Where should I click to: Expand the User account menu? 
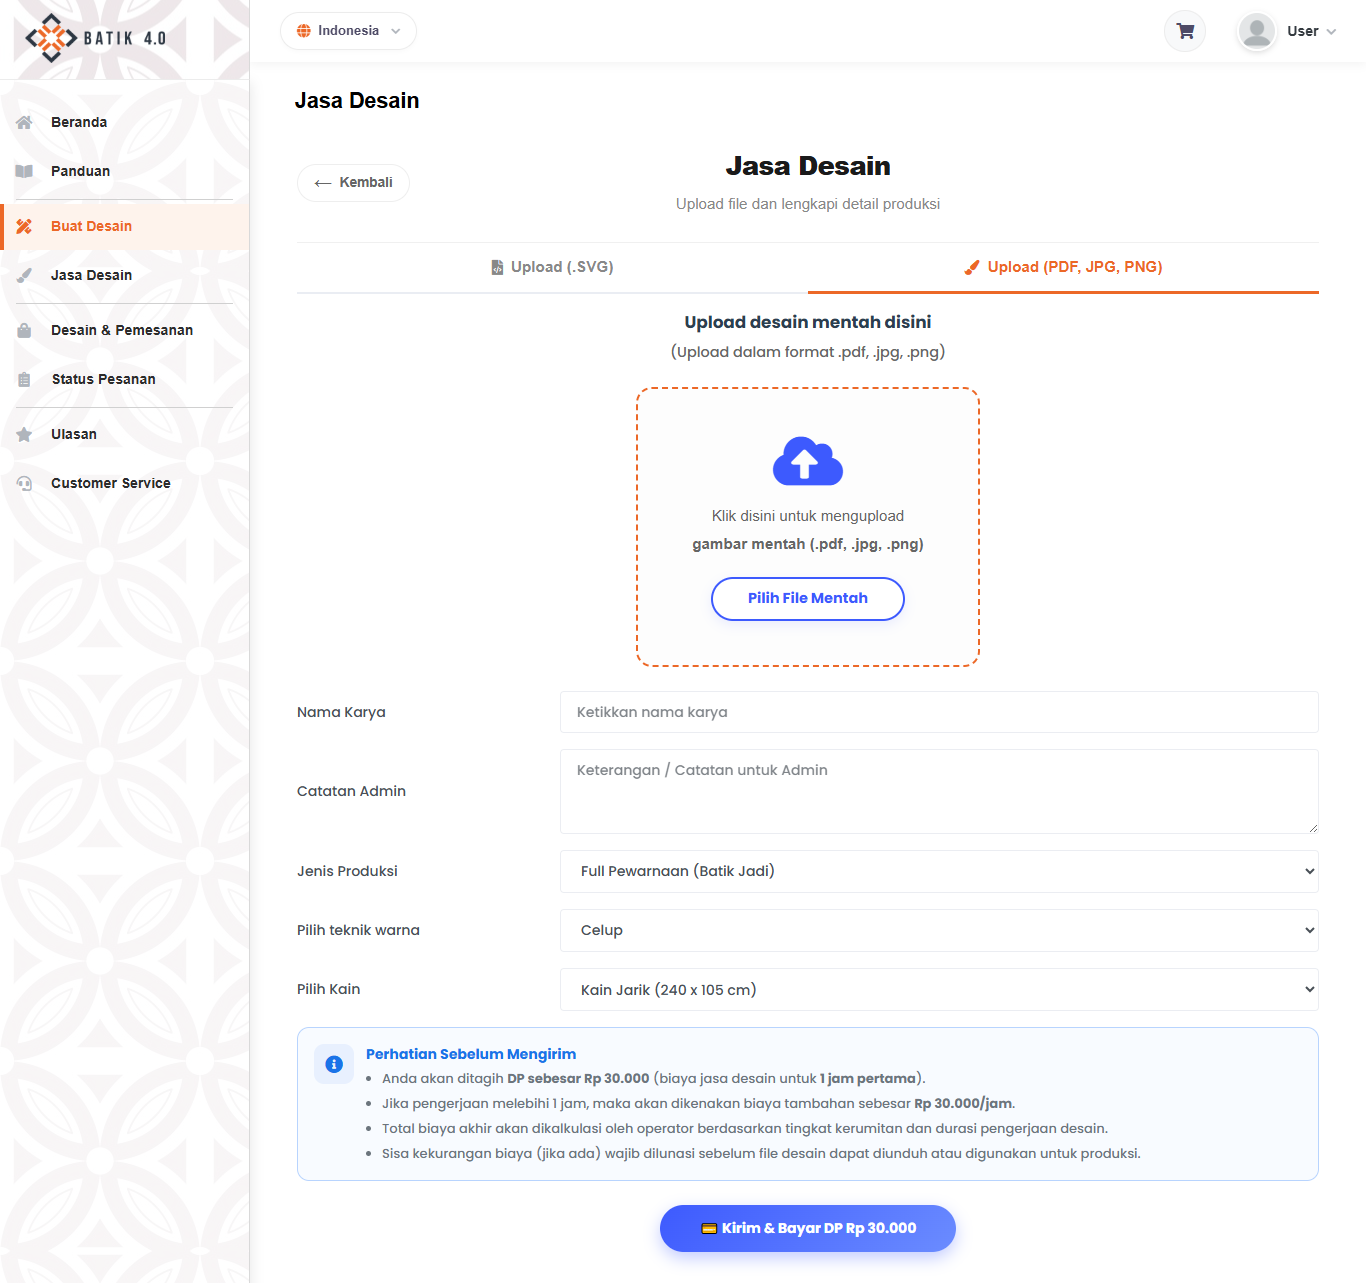tap(1311, 31)
